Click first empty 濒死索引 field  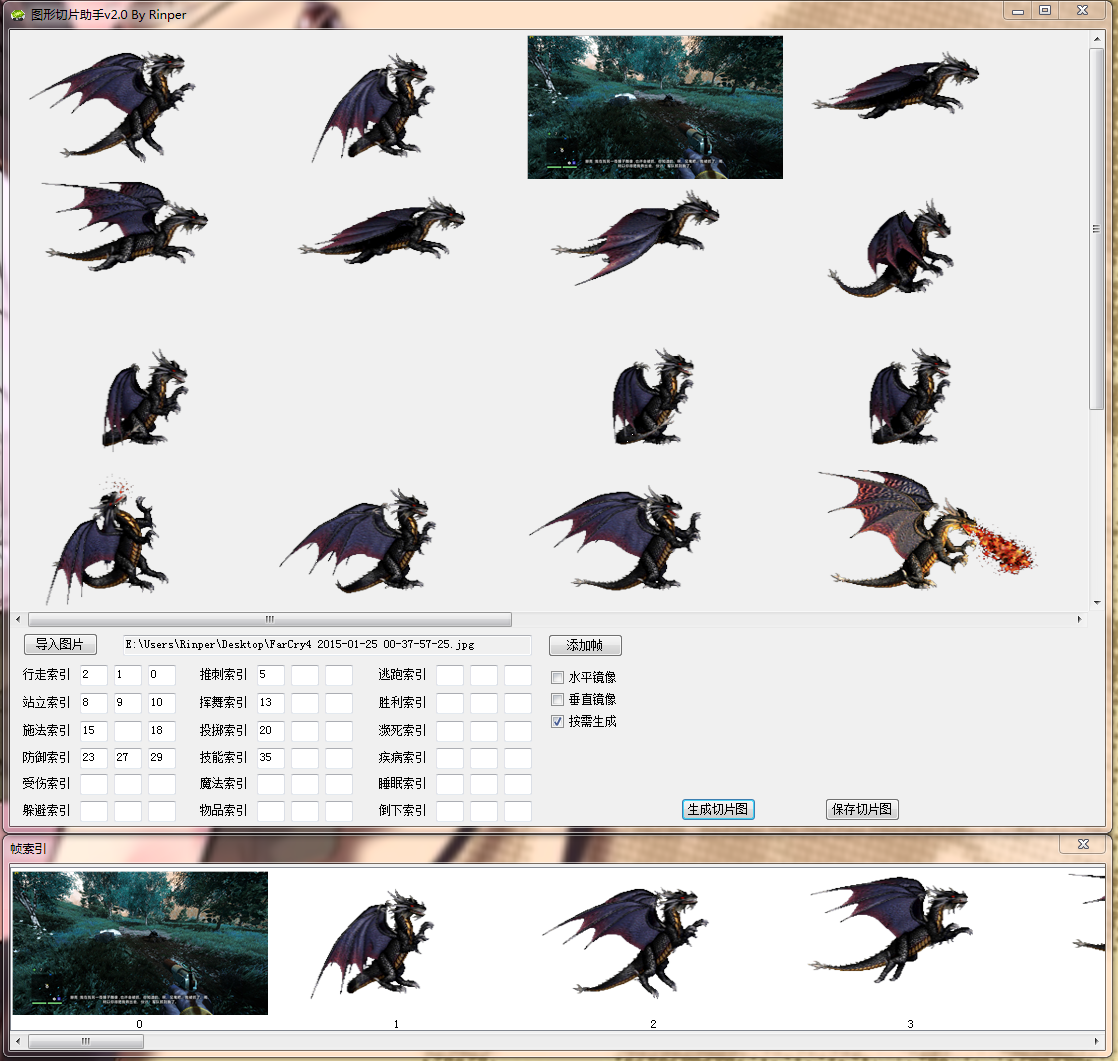(x=449, y=730)
